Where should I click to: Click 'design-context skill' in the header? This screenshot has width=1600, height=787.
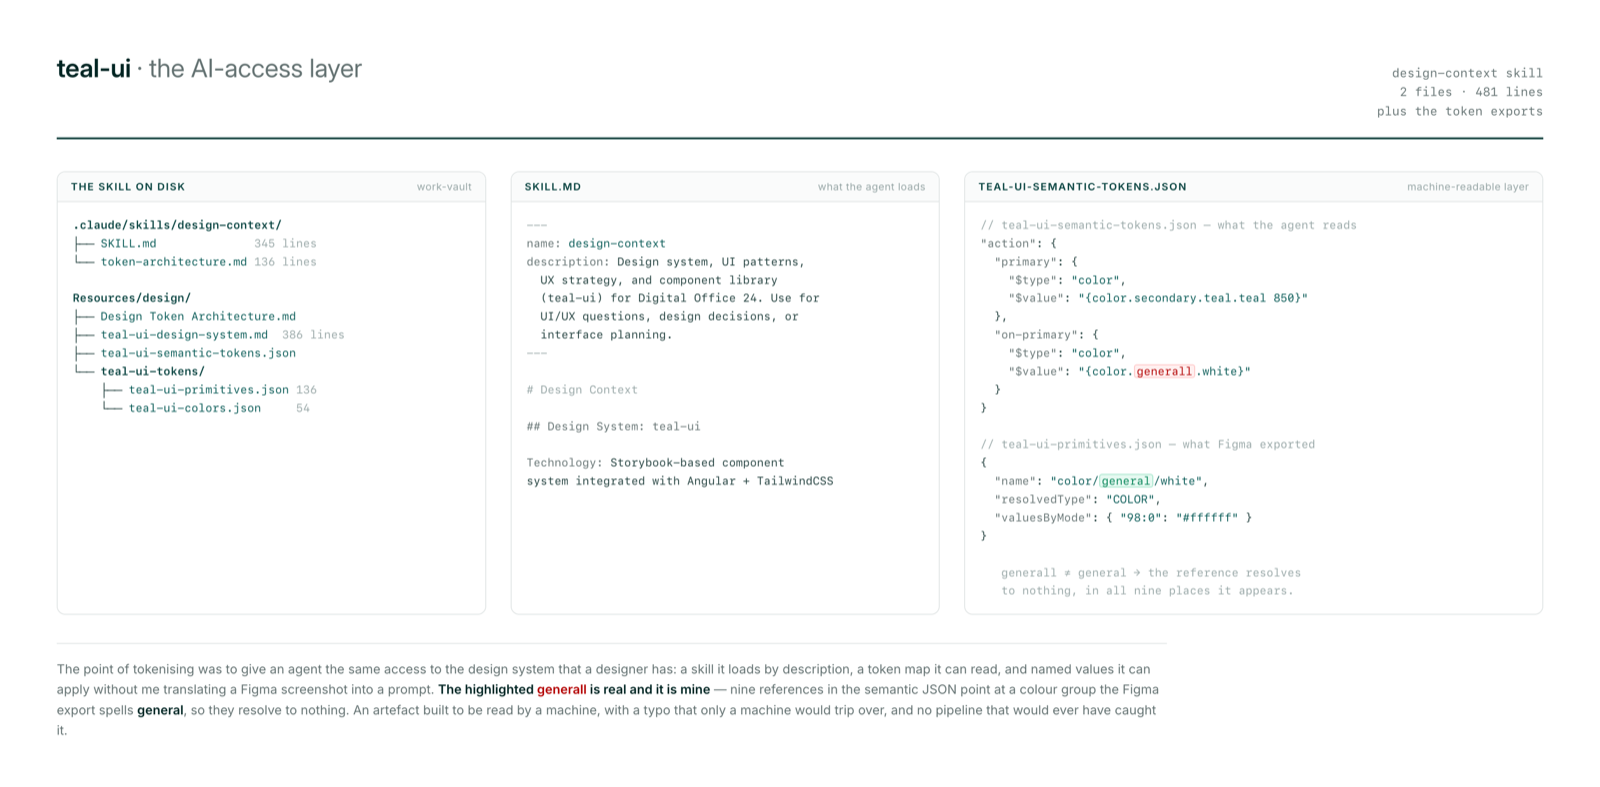[x=1467, y=73]
